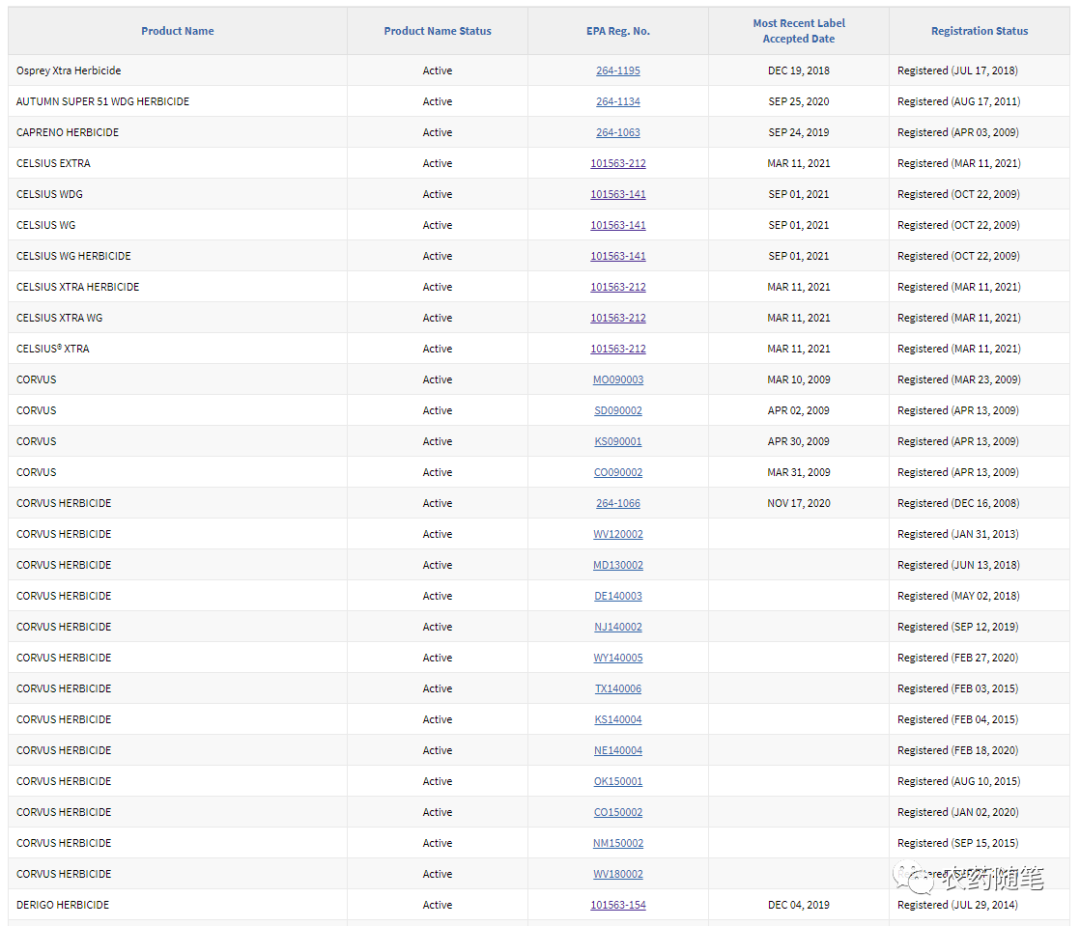Open registration link KS140004

point(618,720)
